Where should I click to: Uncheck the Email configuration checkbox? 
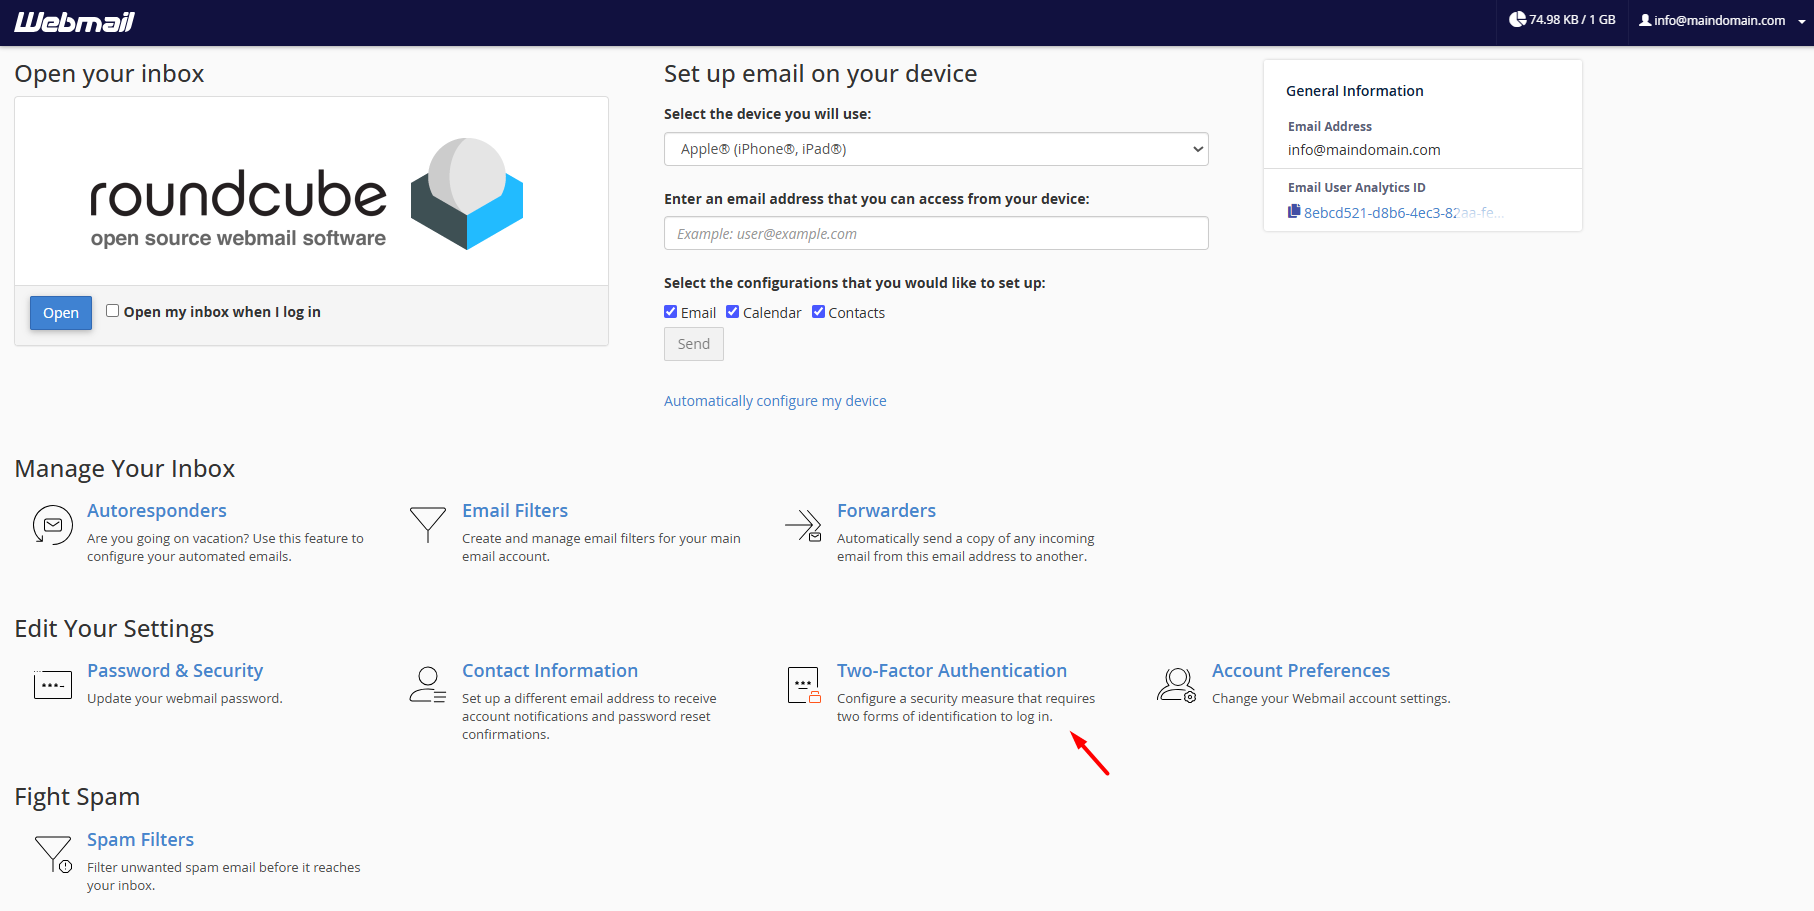[x=670, y=312]
